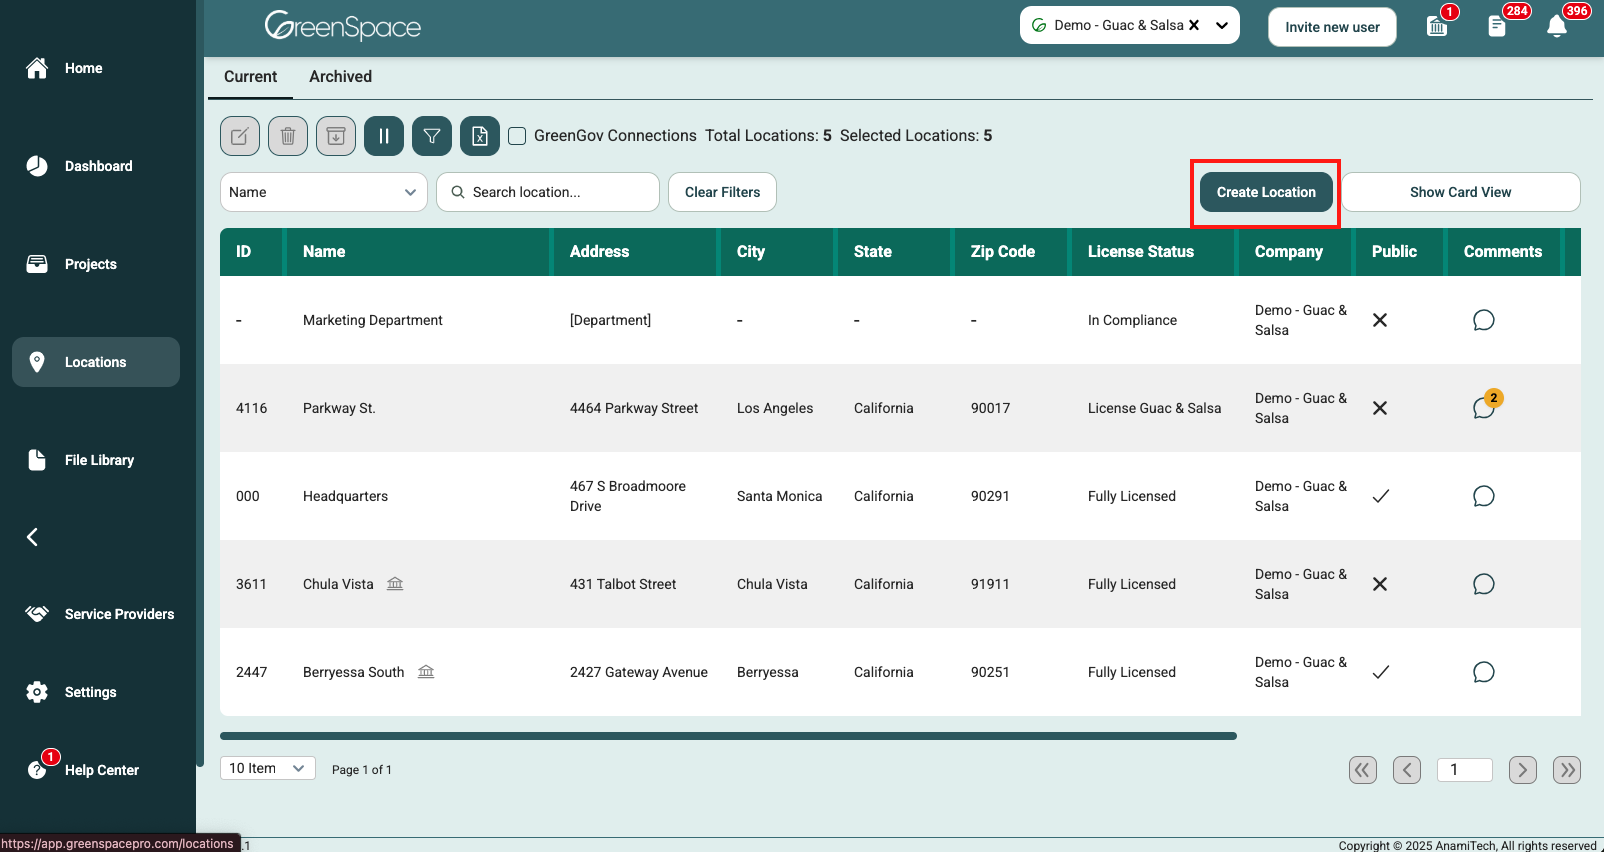Viewport: 1604px width, 852px height.
Task: Toggle the Public X mark for Marketing Department
Action: tap(1380, 320)
